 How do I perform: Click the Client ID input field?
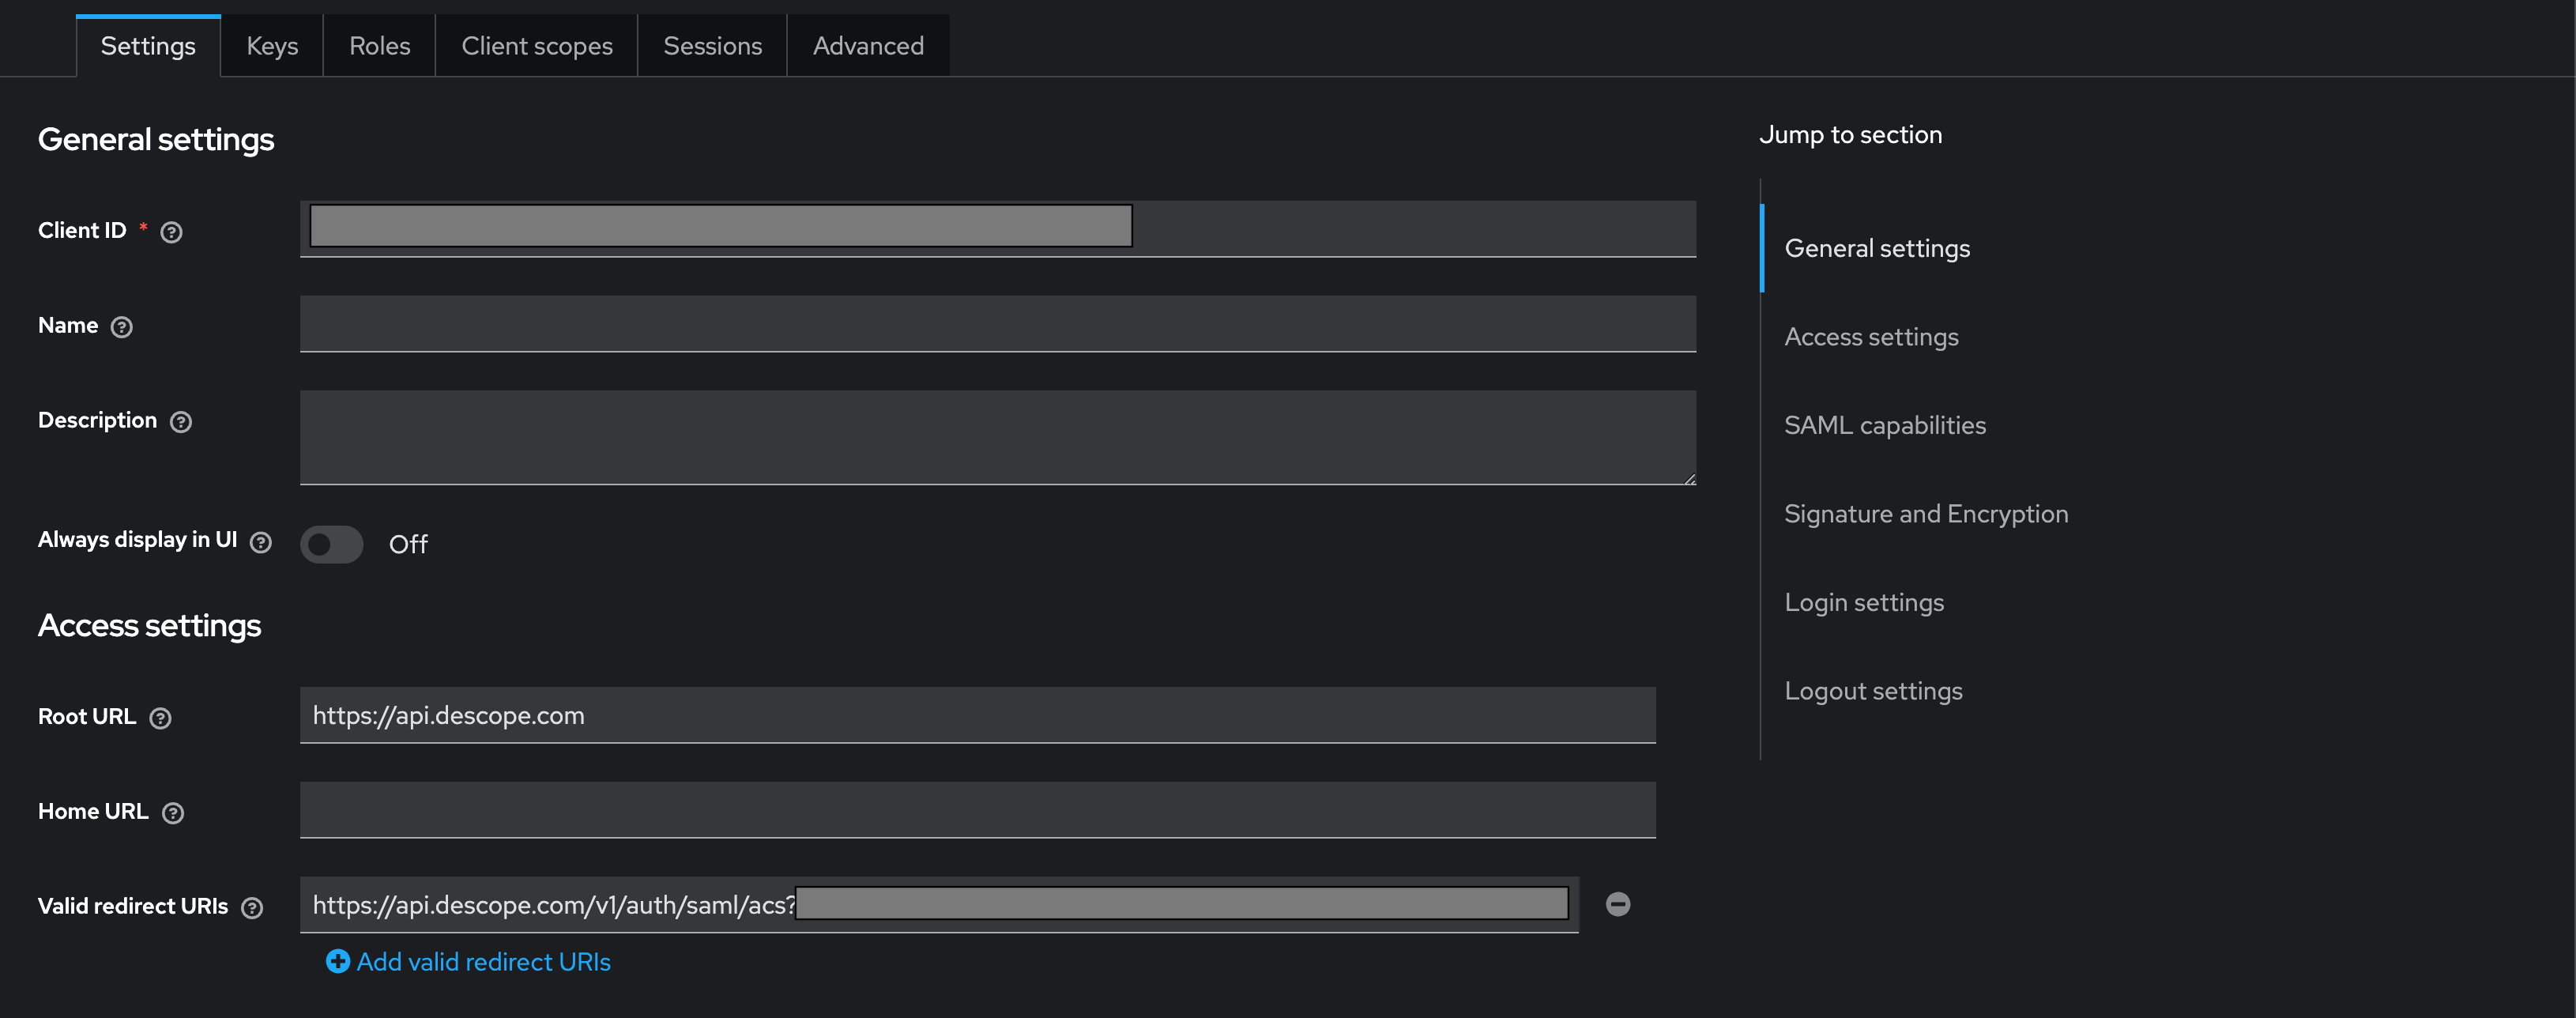[997, 228]
